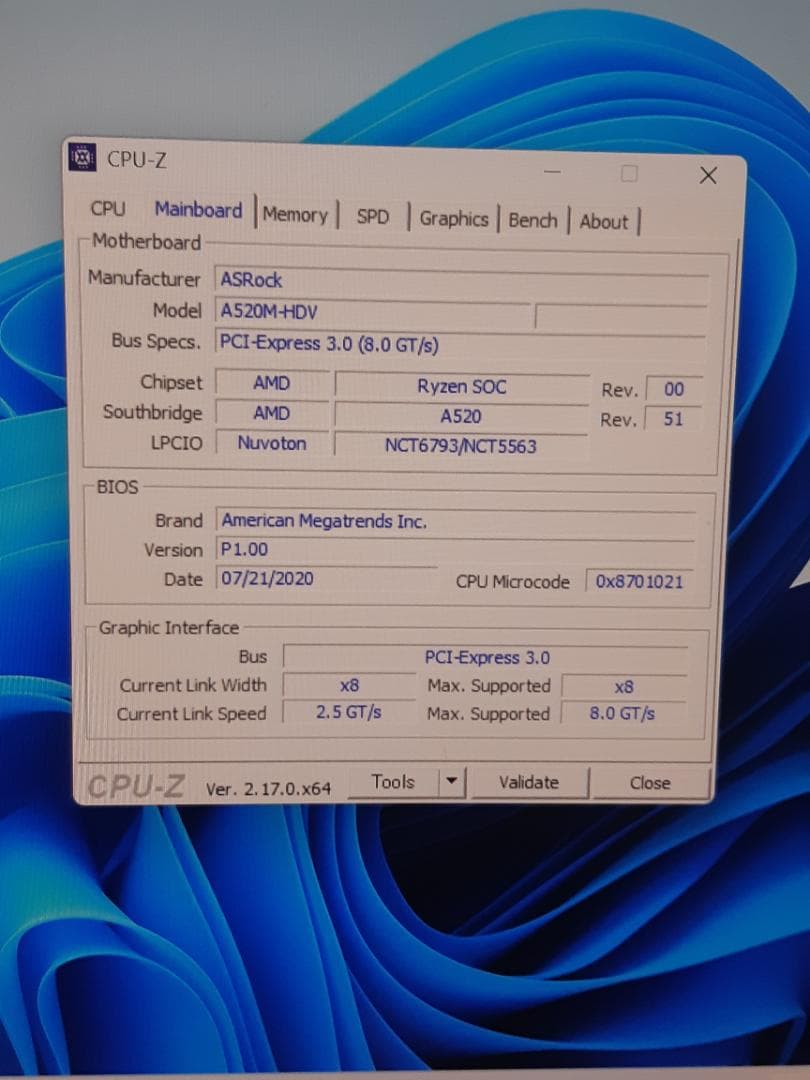Click the CPU-Z icon in title bar

pos(82,157)
